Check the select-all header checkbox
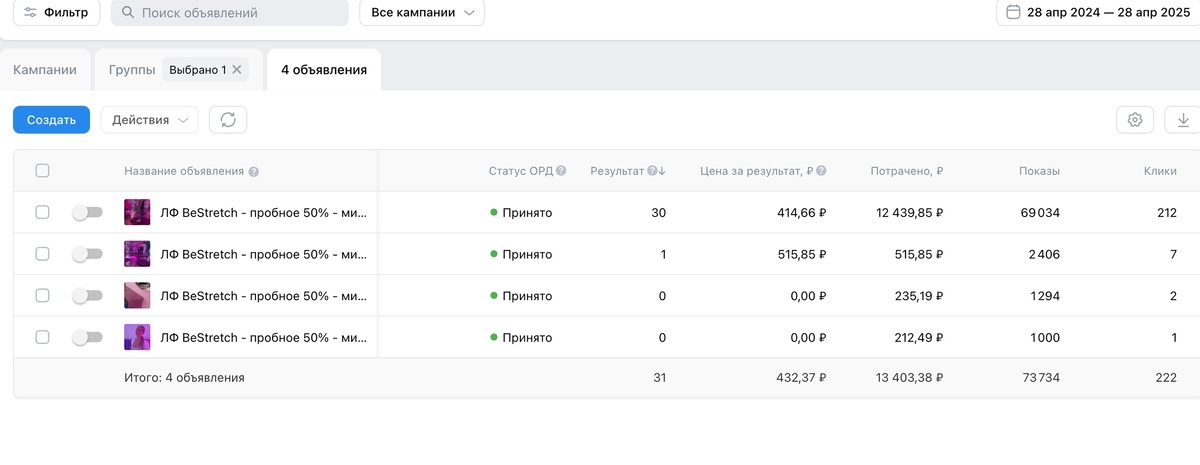The image size is (1200, 465). pyautogui.click(x=42, y=171)
